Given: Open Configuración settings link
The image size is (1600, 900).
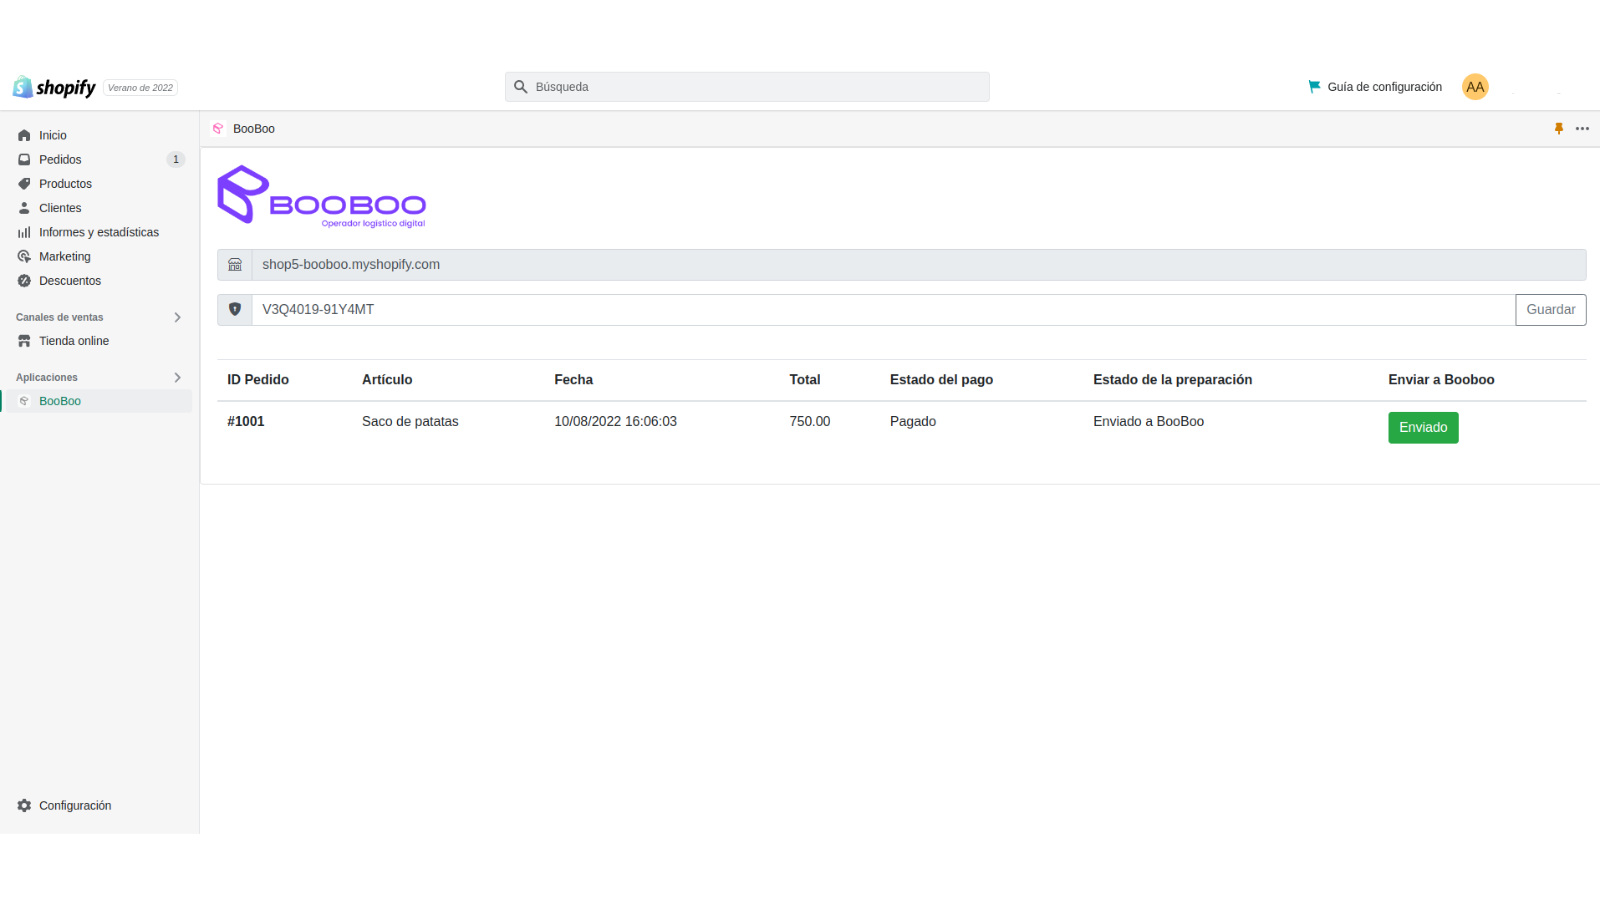Looking at the screenshot, I should 75,805.
